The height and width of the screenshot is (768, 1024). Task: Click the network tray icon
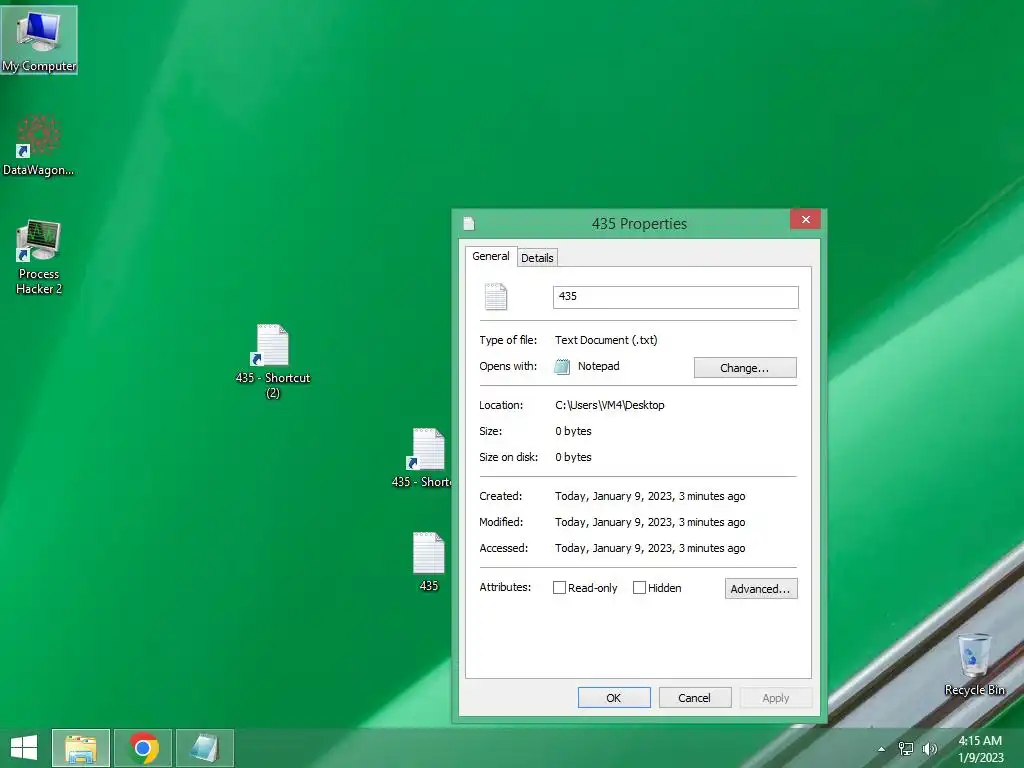(x=906, y=749)
